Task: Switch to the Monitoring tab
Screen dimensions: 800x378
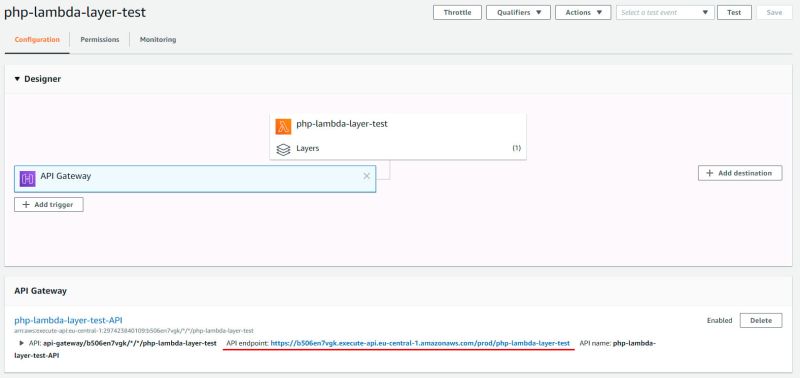Action: click(158, 39)
